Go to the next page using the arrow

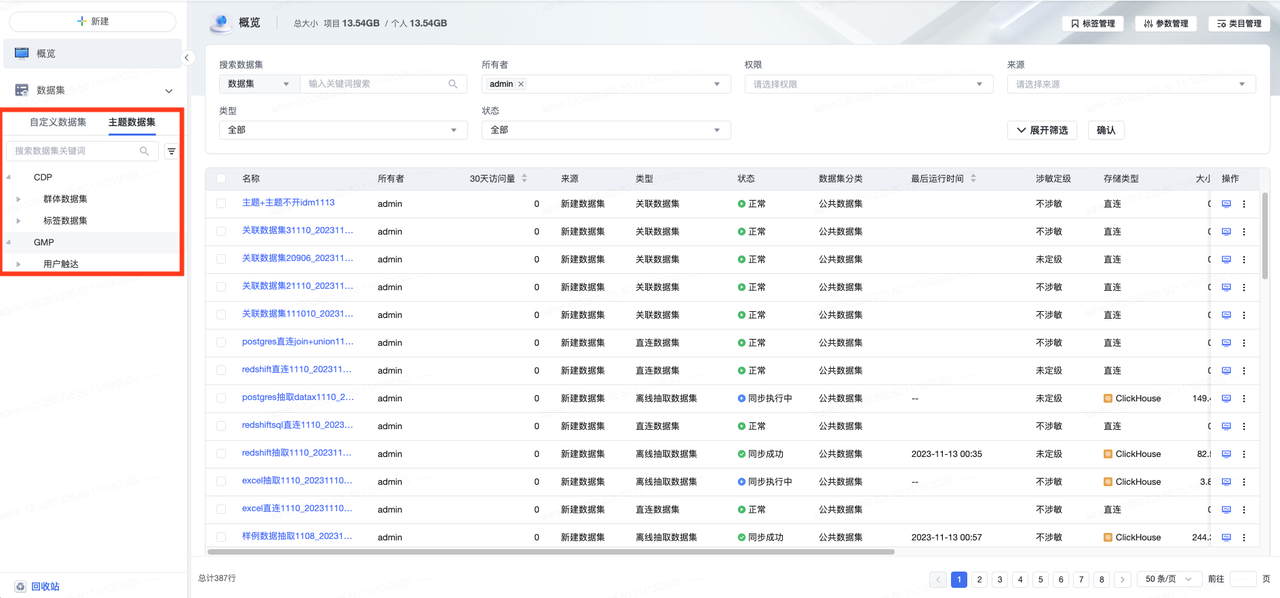pos(1122,579)
